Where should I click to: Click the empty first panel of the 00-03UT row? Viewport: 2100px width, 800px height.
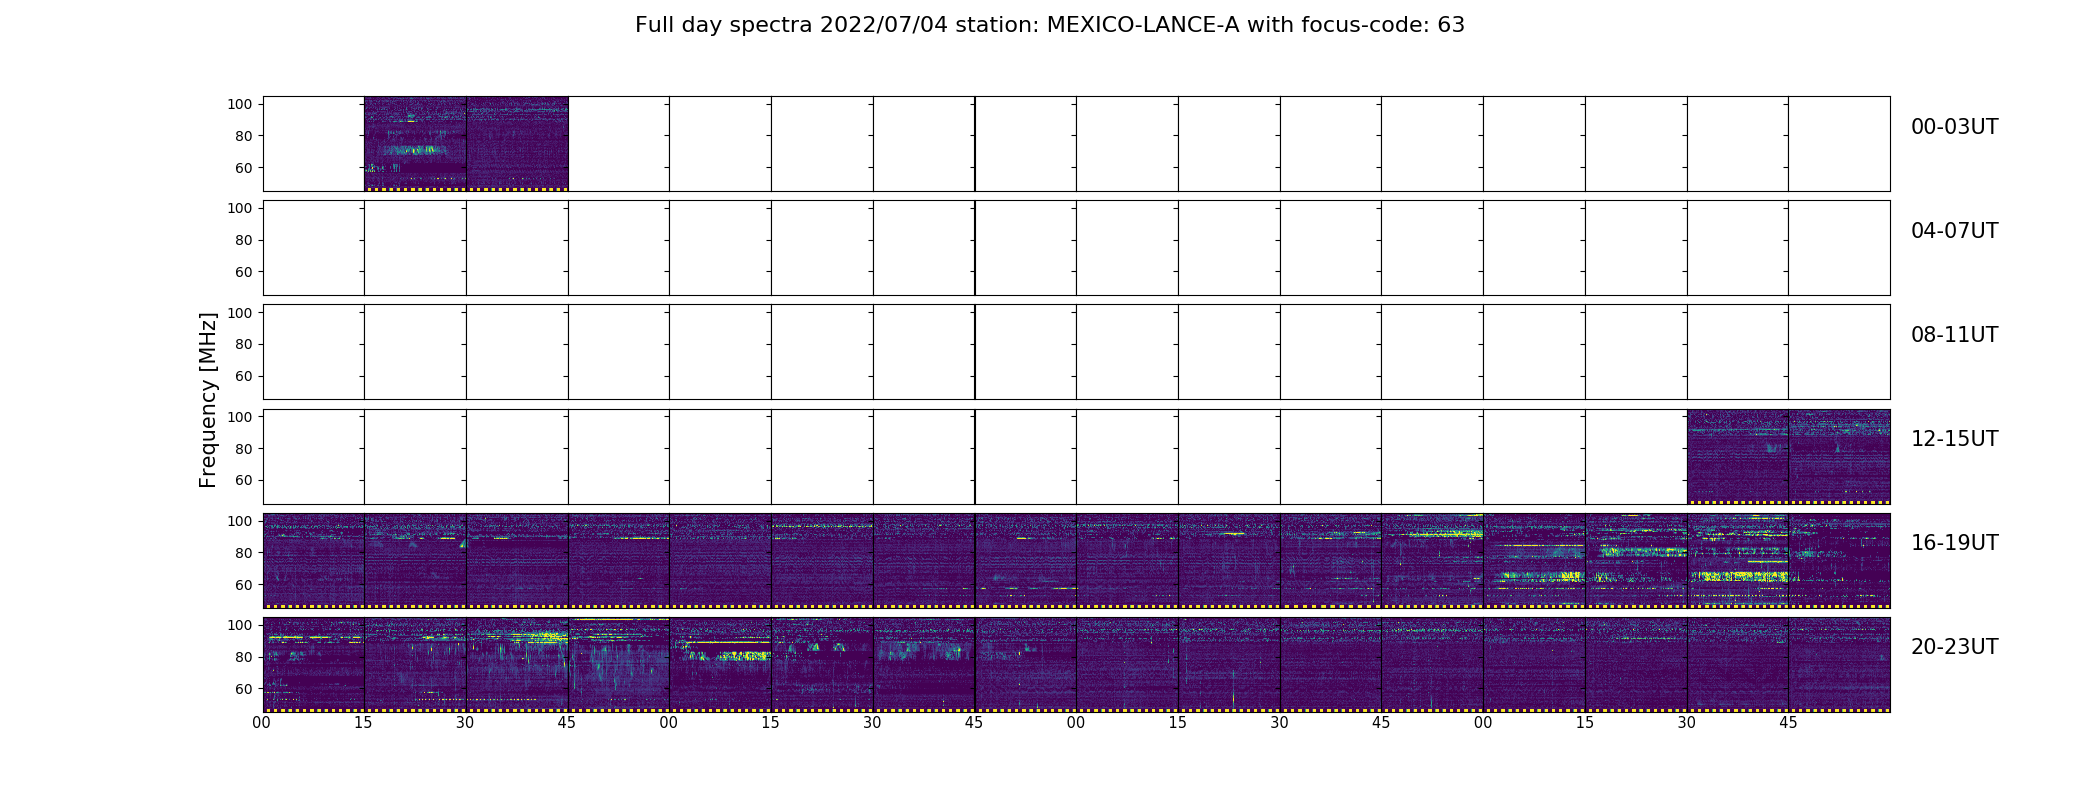coord(314,144)
